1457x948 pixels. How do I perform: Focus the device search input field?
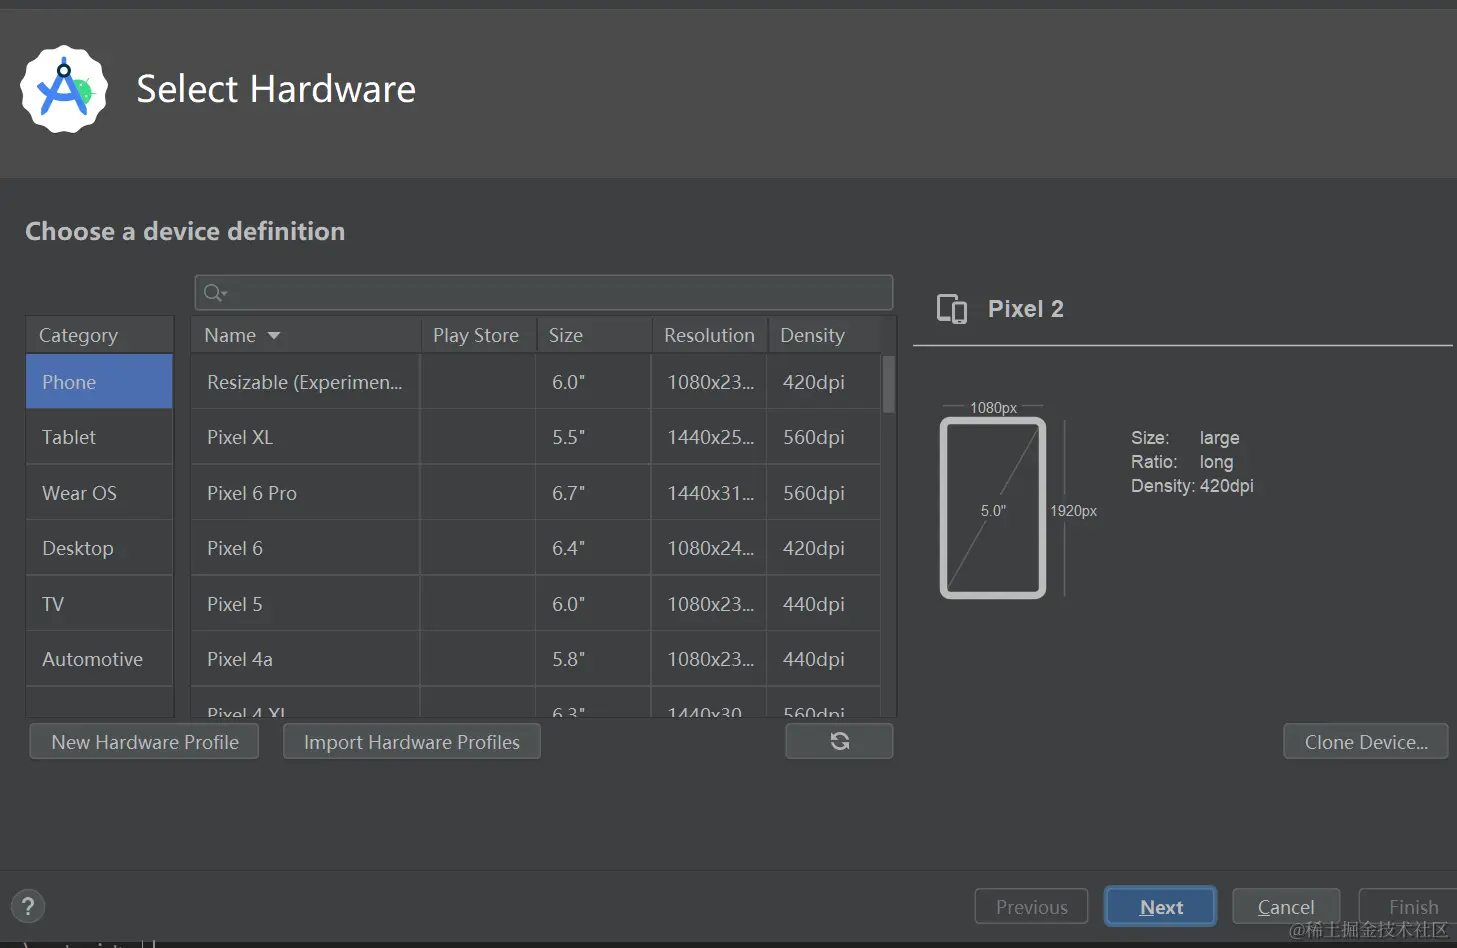(x=560, y=293)
